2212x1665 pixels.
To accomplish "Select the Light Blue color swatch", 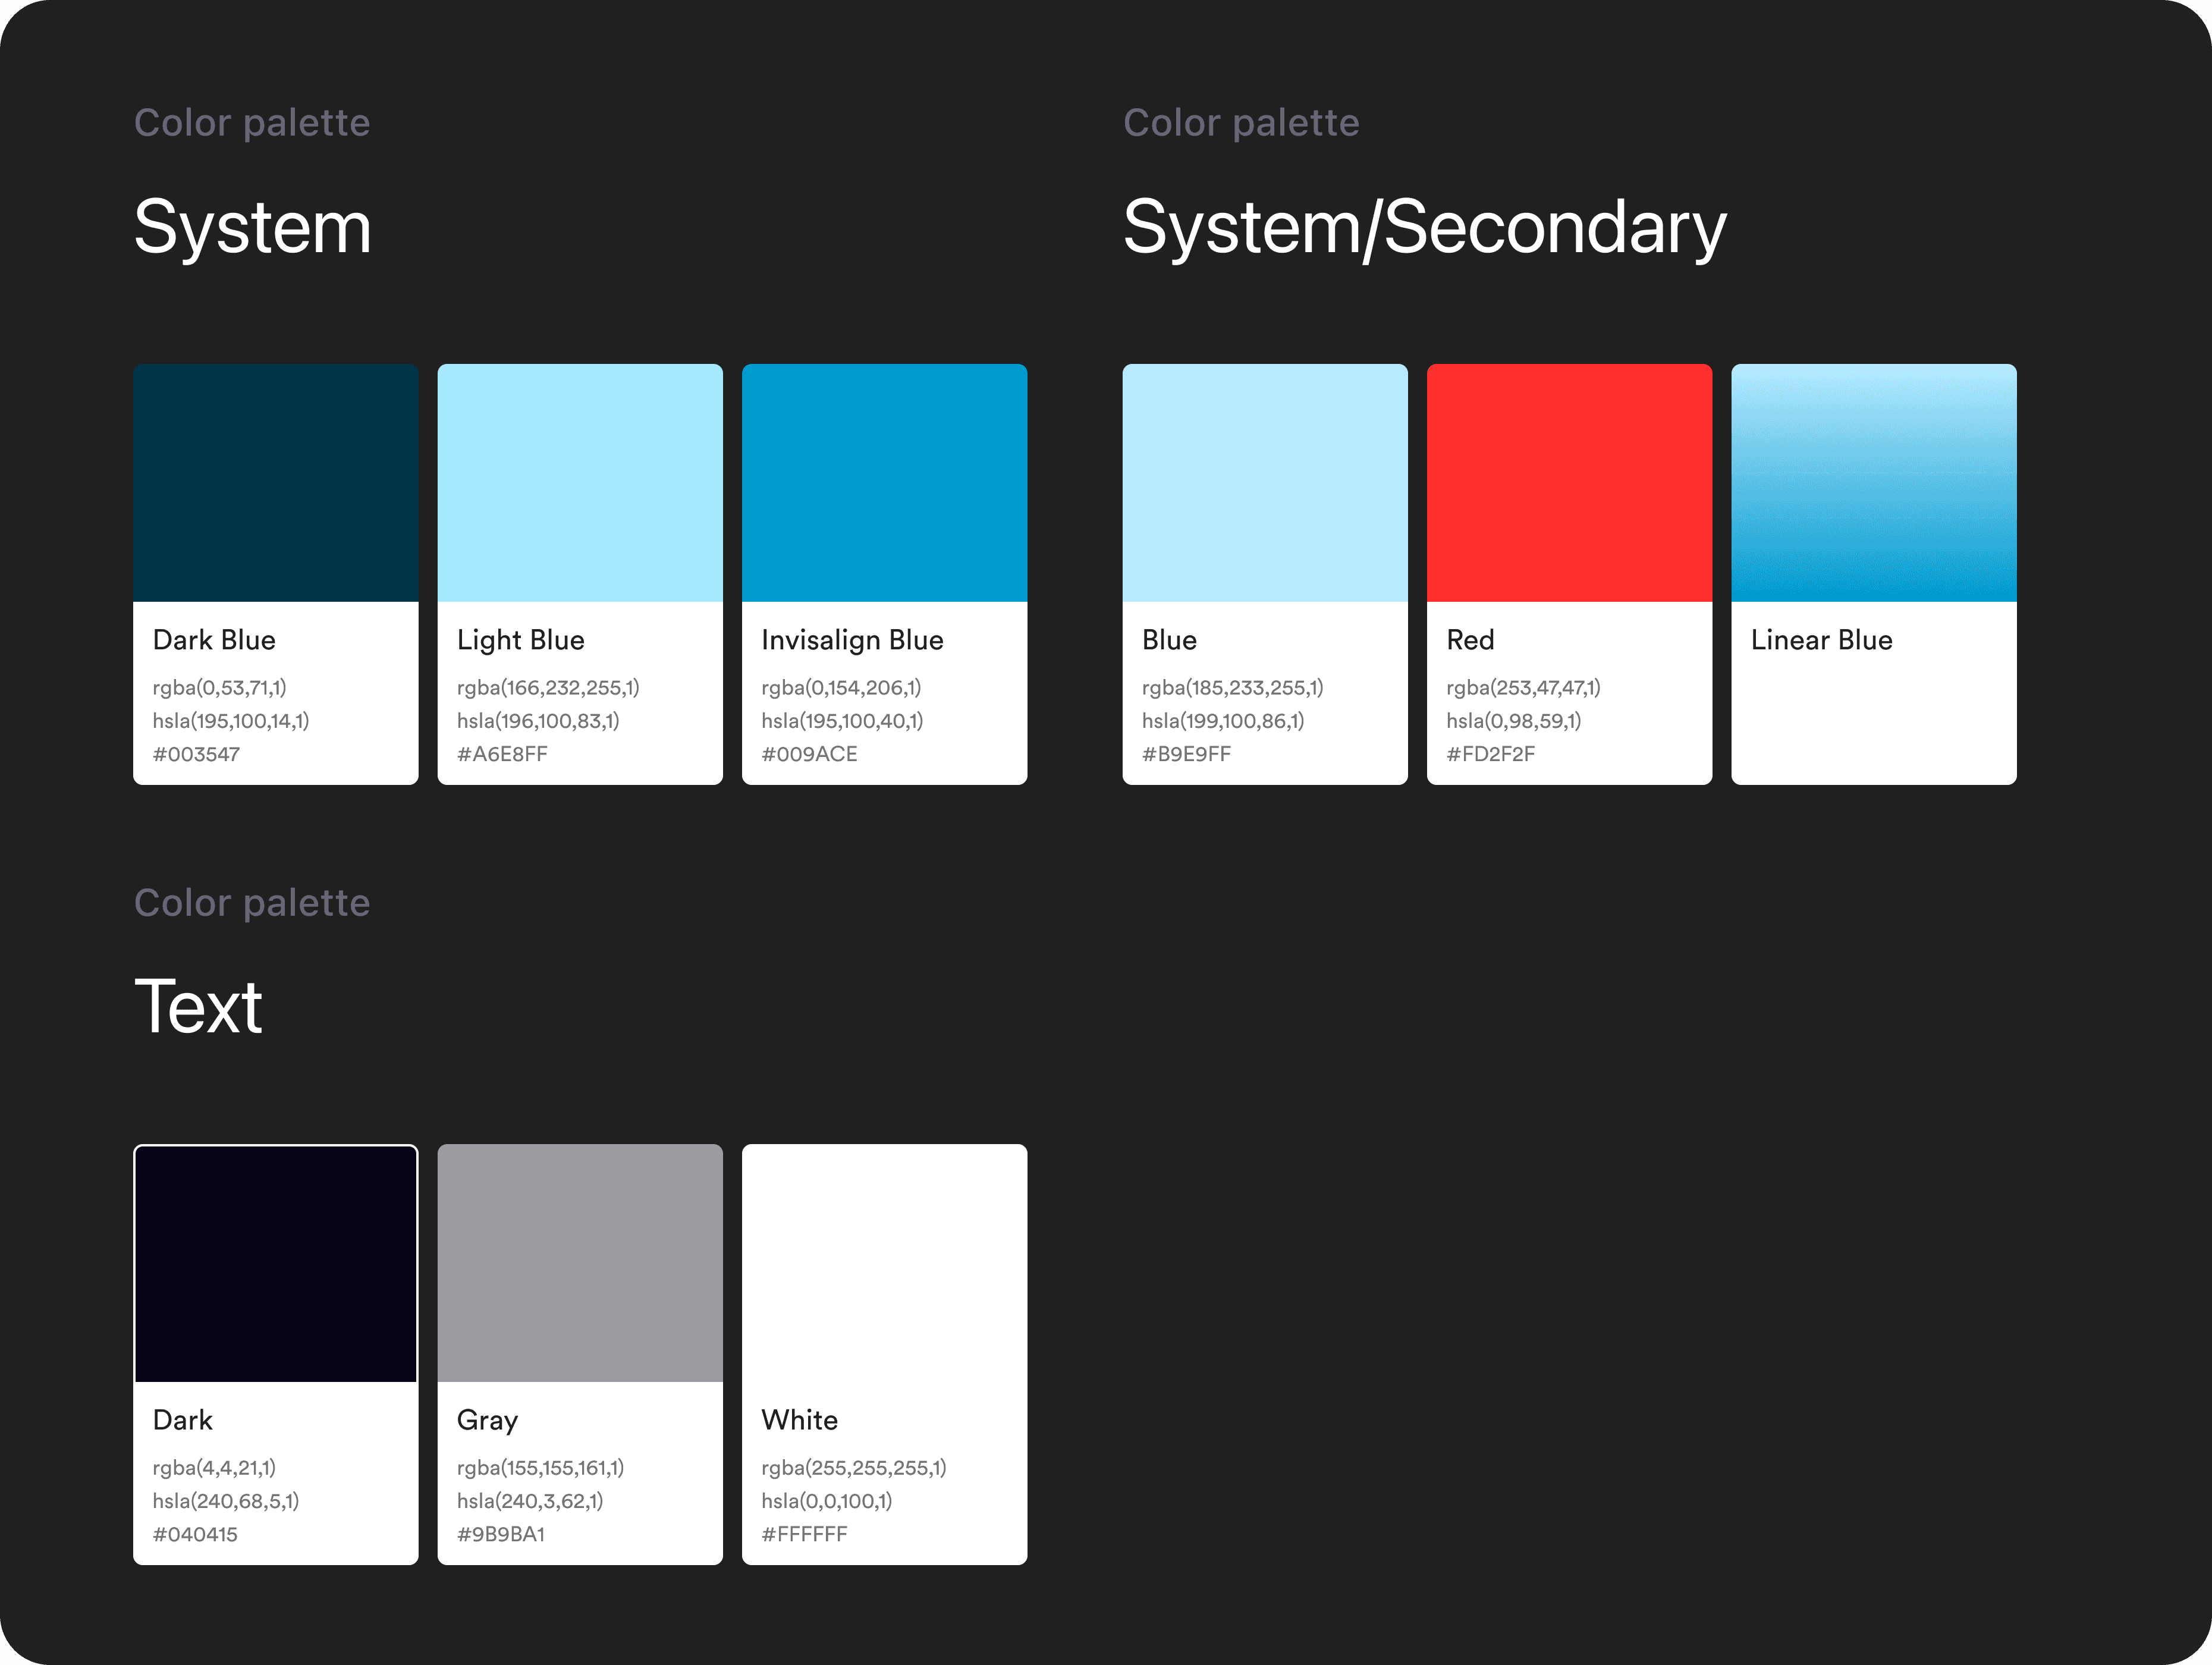I will [579, 483].
